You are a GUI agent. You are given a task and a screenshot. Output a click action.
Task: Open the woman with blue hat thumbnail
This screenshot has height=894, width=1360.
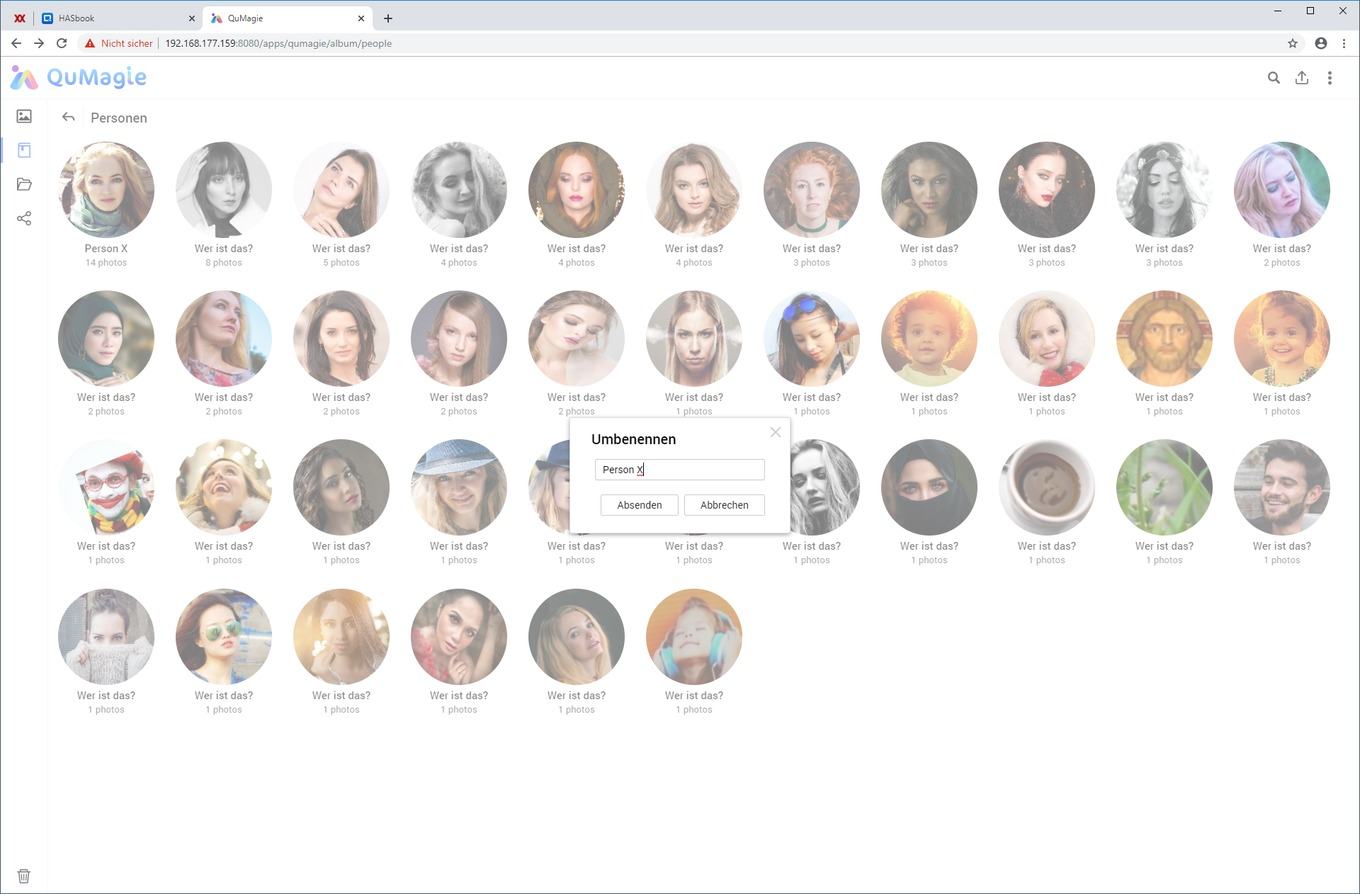[x=459, y=487]
